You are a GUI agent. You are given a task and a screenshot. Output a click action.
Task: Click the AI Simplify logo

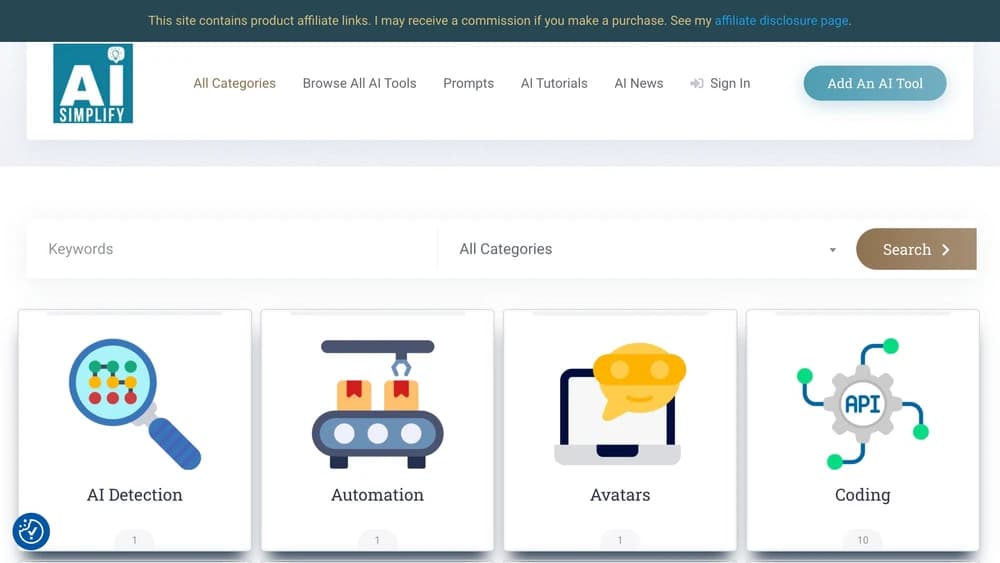coord(93,84)
